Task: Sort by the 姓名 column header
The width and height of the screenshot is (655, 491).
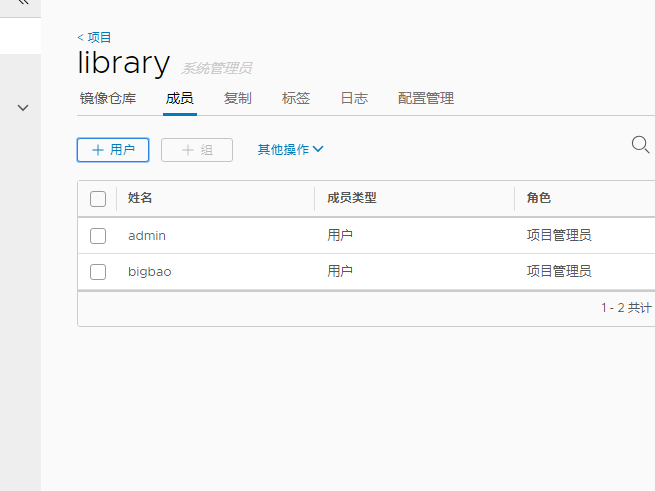Action: 140,198
